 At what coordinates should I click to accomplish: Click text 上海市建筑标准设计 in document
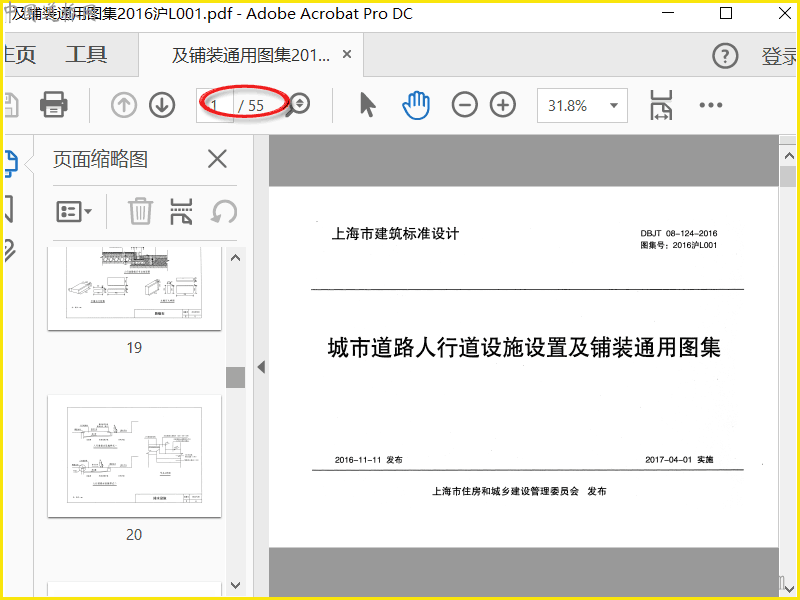[395, 234]
